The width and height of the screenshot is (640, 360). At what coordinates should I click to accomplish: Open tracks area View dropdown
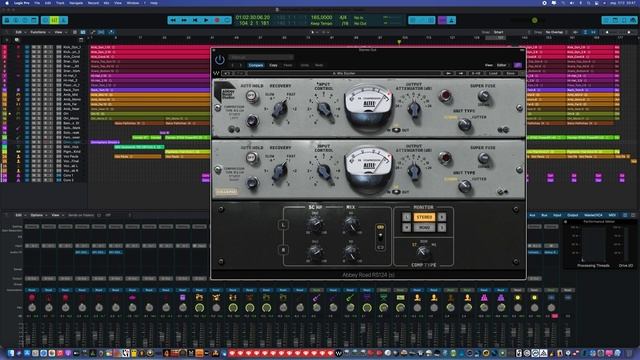(60, 32)
